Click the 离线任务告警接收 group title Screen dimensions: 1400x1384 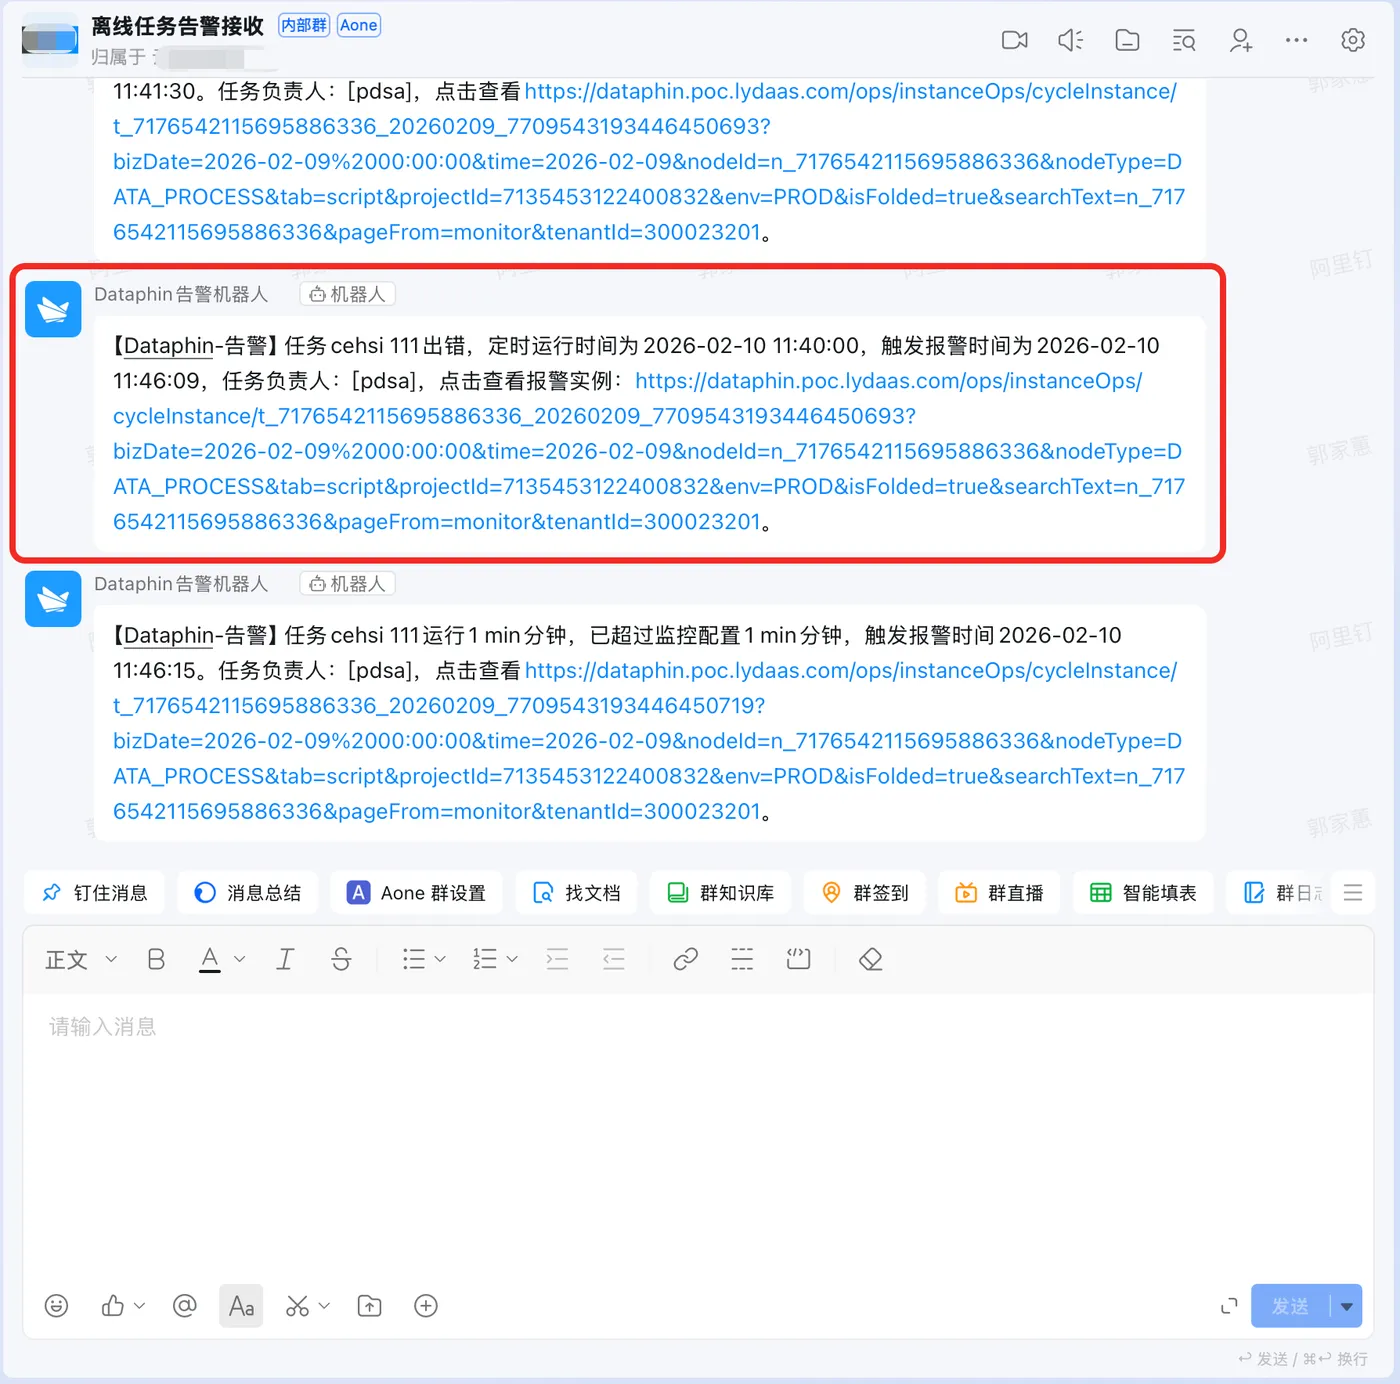tap(178, 26)
